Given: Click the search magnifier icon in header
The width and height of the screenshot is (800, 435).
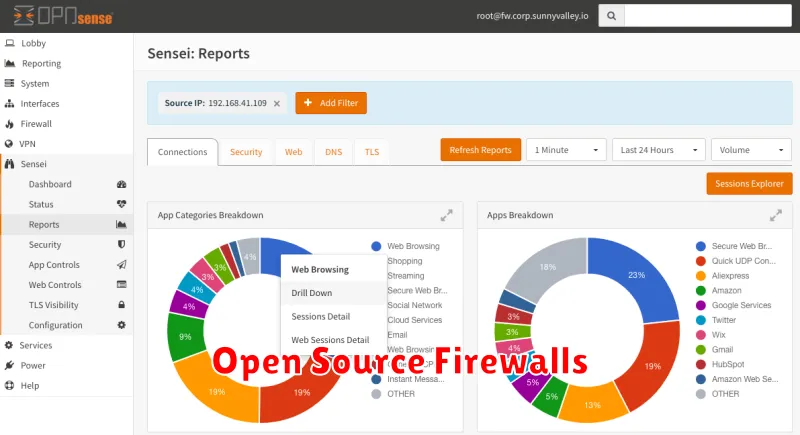Looking at the screenshot, I should (x=611, y=16).
